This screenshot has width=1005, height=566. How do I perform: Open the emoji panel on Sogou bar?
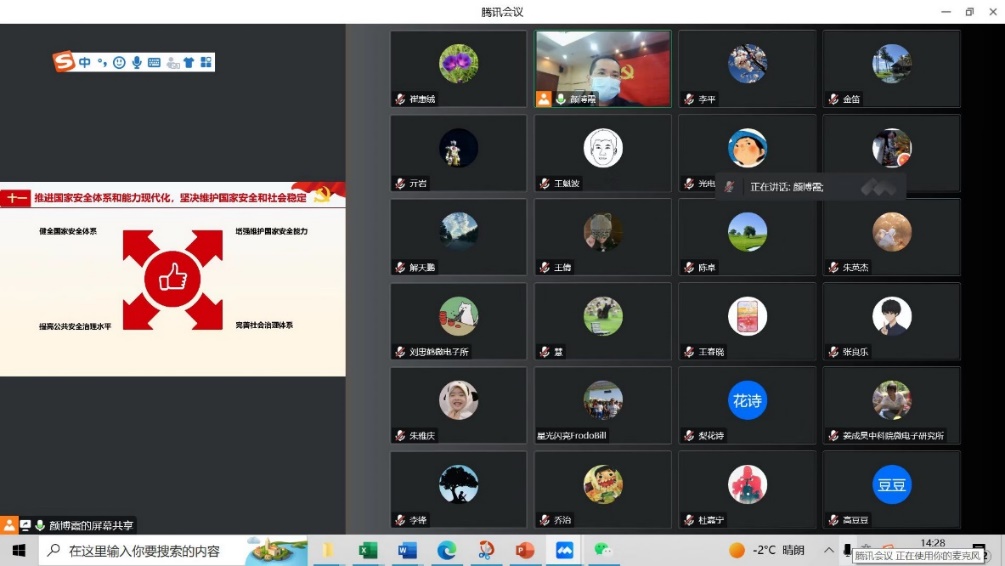point(119,62)
